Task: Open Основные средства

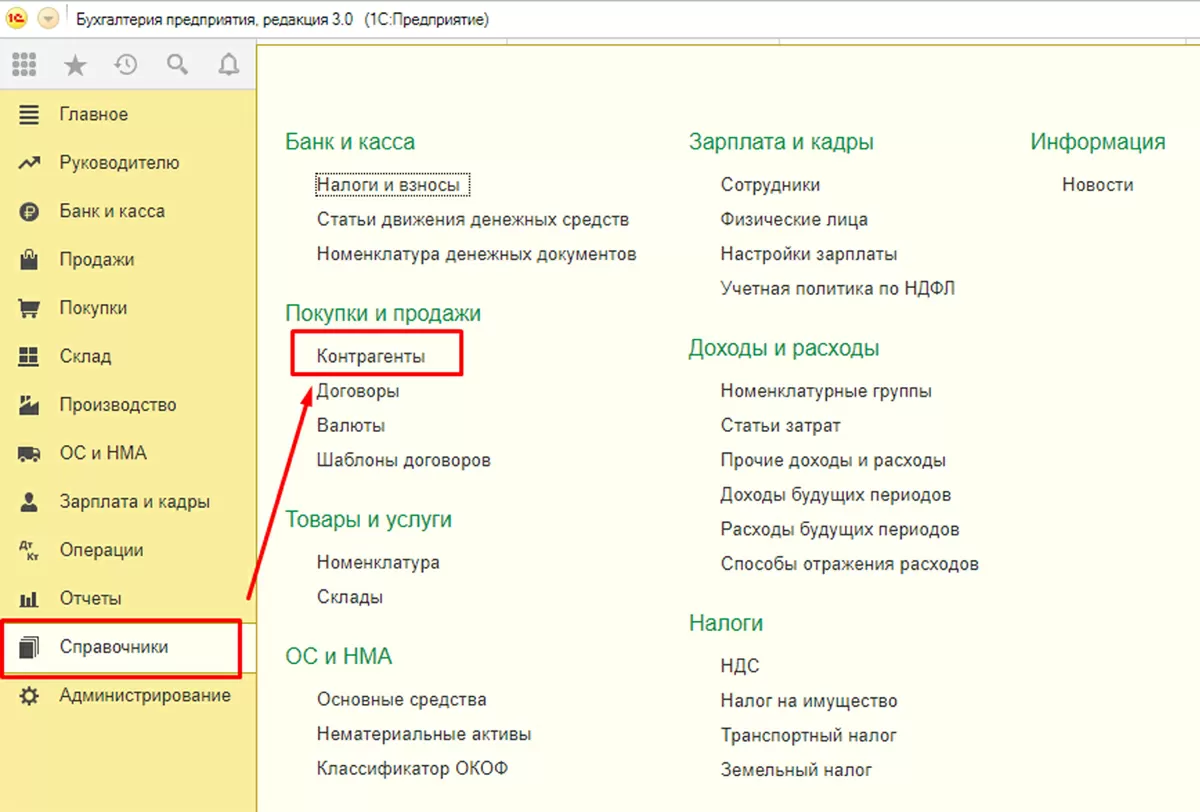Action: point(402,700)
